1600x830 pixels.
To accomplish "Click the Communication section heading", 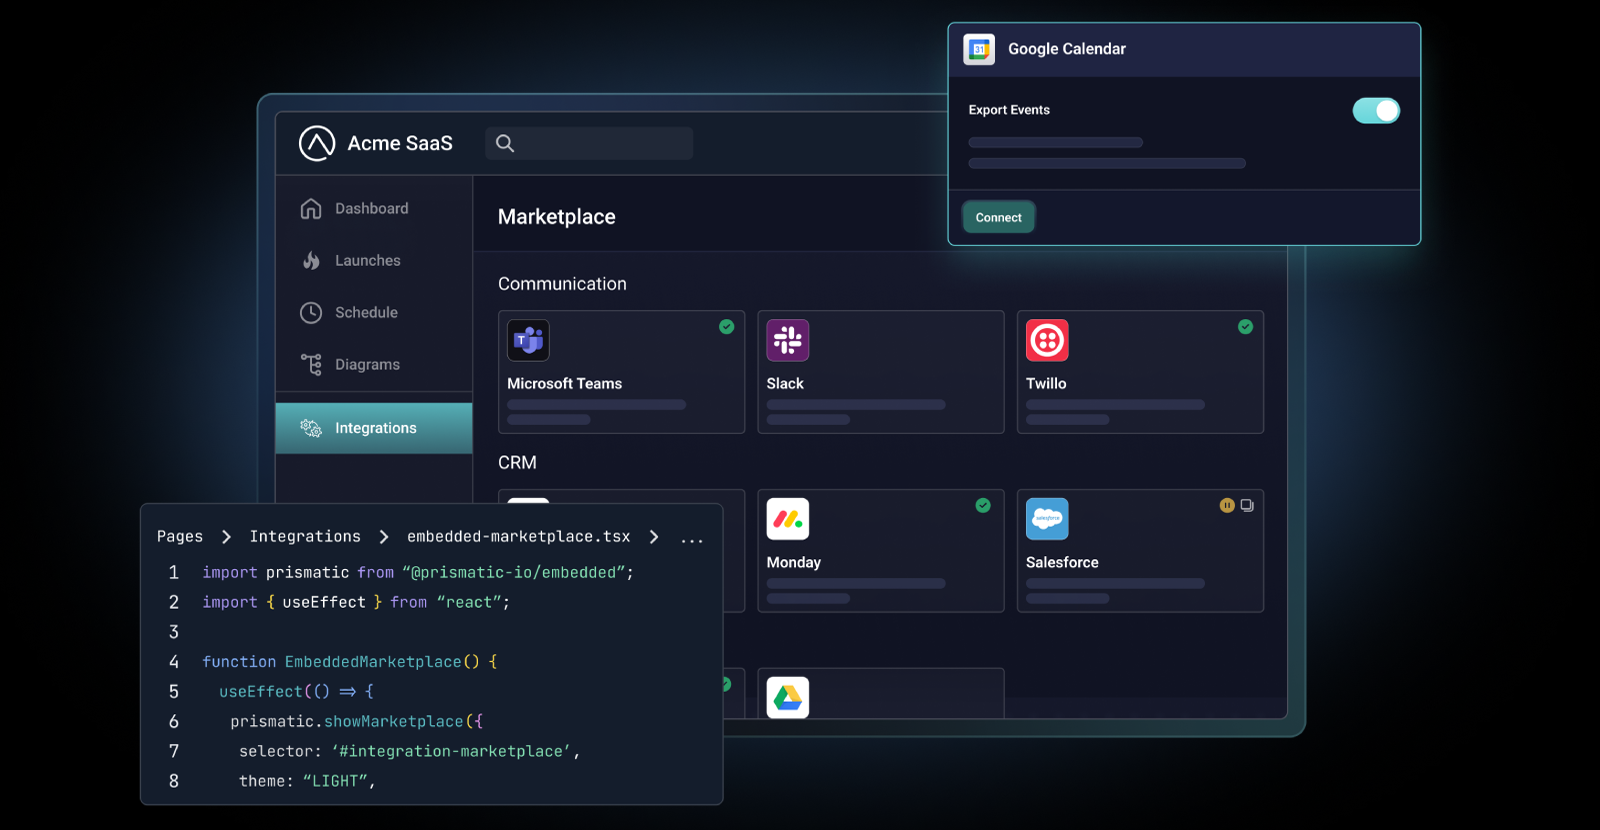I will [x=562, y=284].
